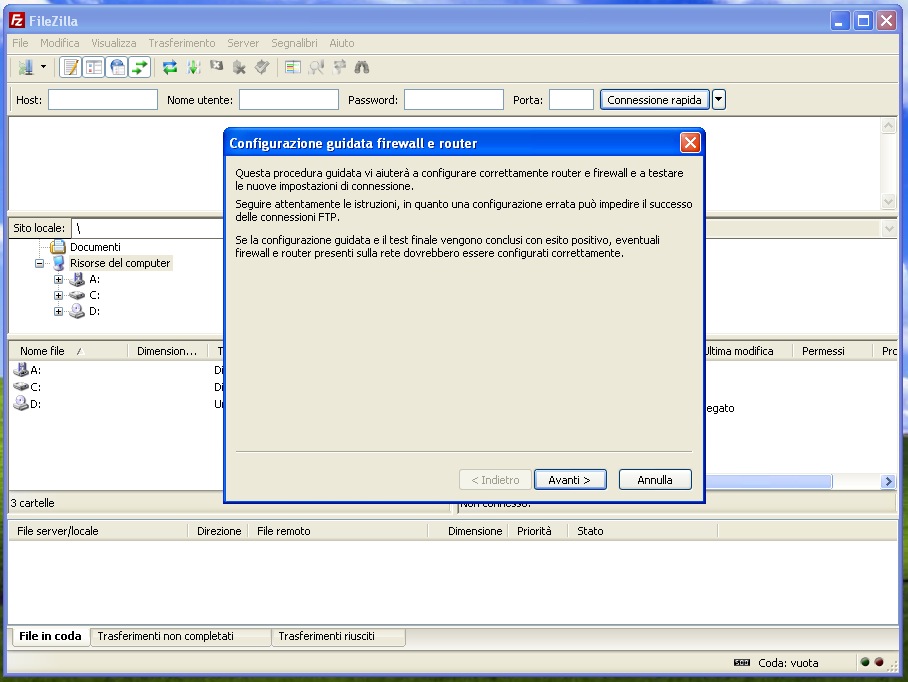Open the Trasferimento menu
The height and width of the screenshot is (682, 908).
pos(181,43)
